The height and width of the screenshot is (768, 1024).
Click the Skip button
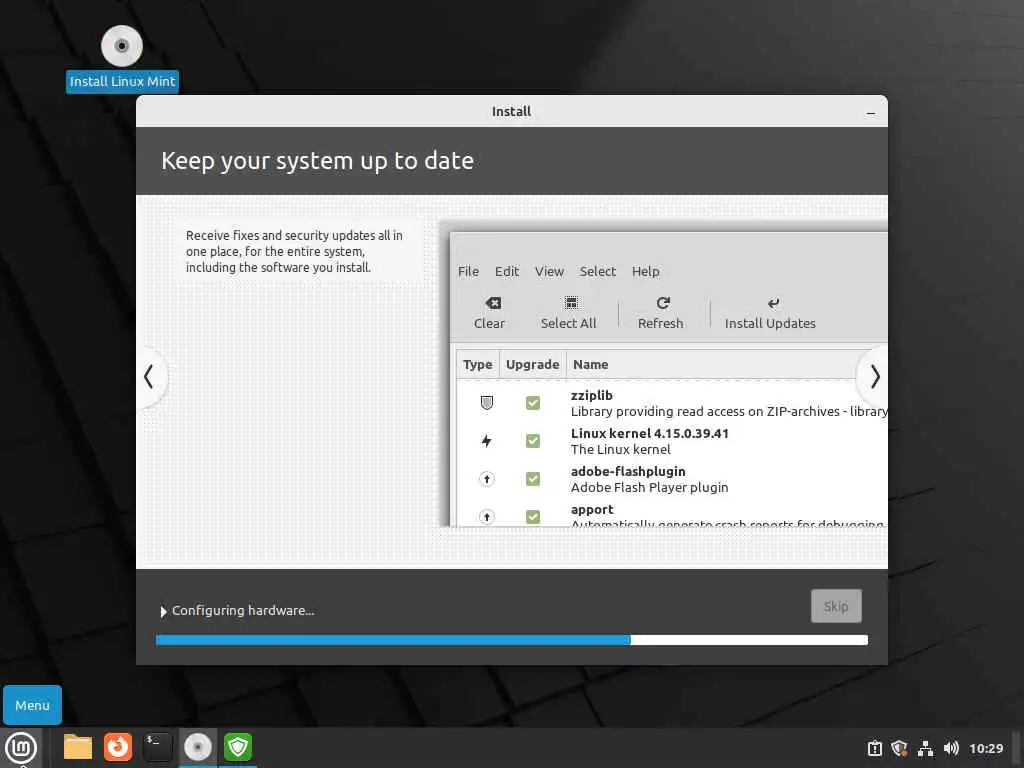click(836, 606)
